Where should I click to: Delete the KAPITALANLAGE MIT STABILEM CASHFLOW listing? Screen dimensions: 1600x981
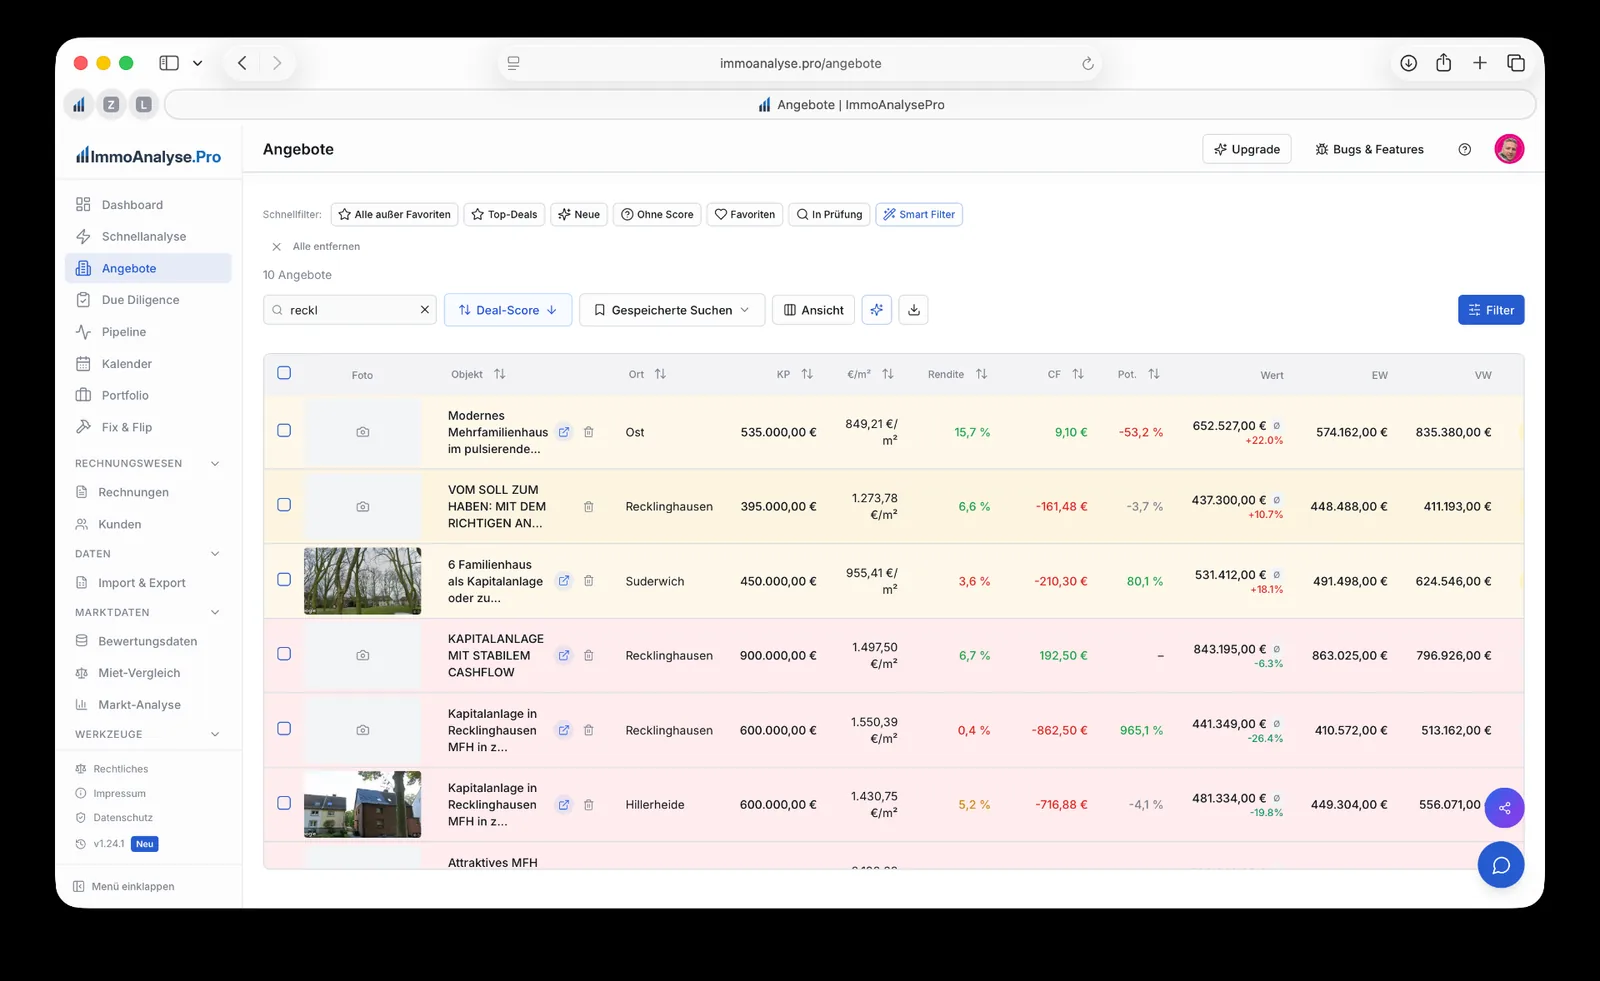click(x=589, y=656)
